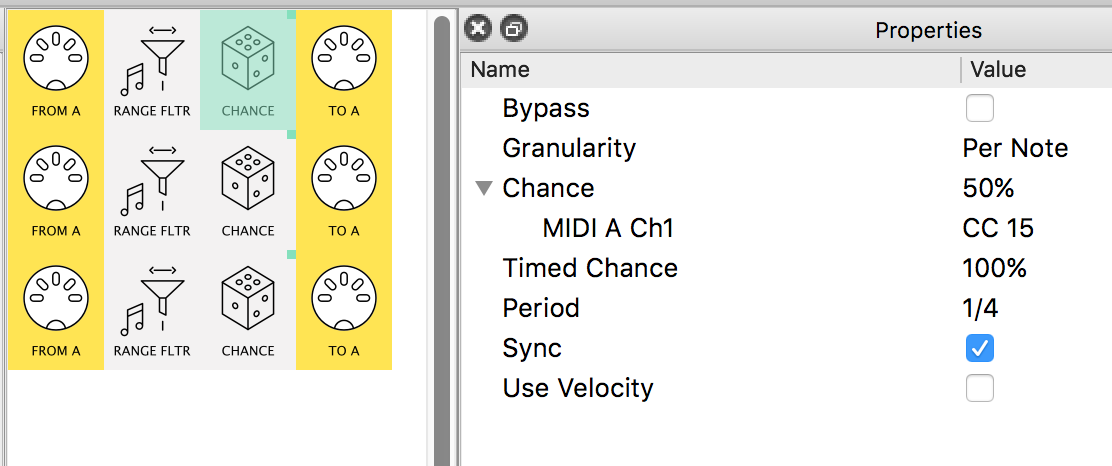Click the CC 15 mapping value
Image resolution: width=1112 pixels, height=466 pixels.
tap(998, 228)
